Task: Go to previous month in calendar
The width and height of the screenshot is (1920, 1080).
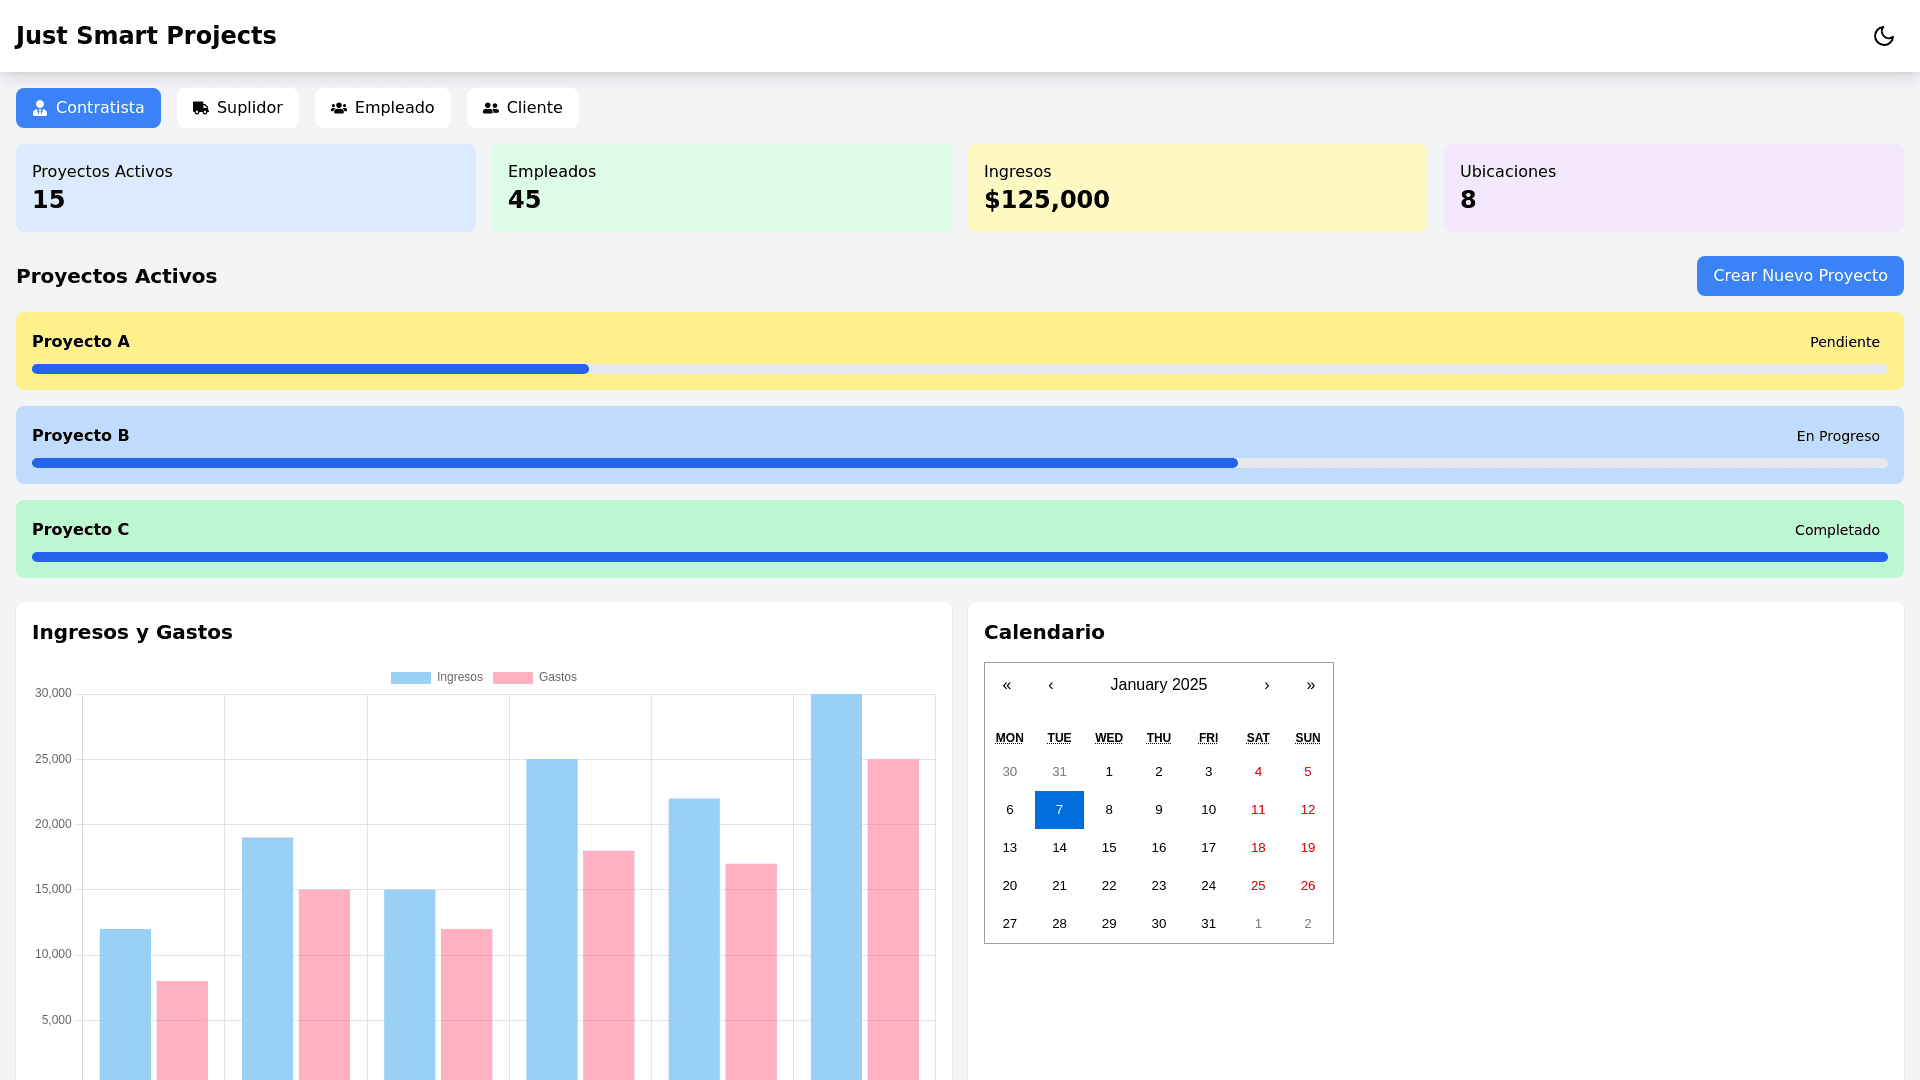Action: tap(1051, 685)
